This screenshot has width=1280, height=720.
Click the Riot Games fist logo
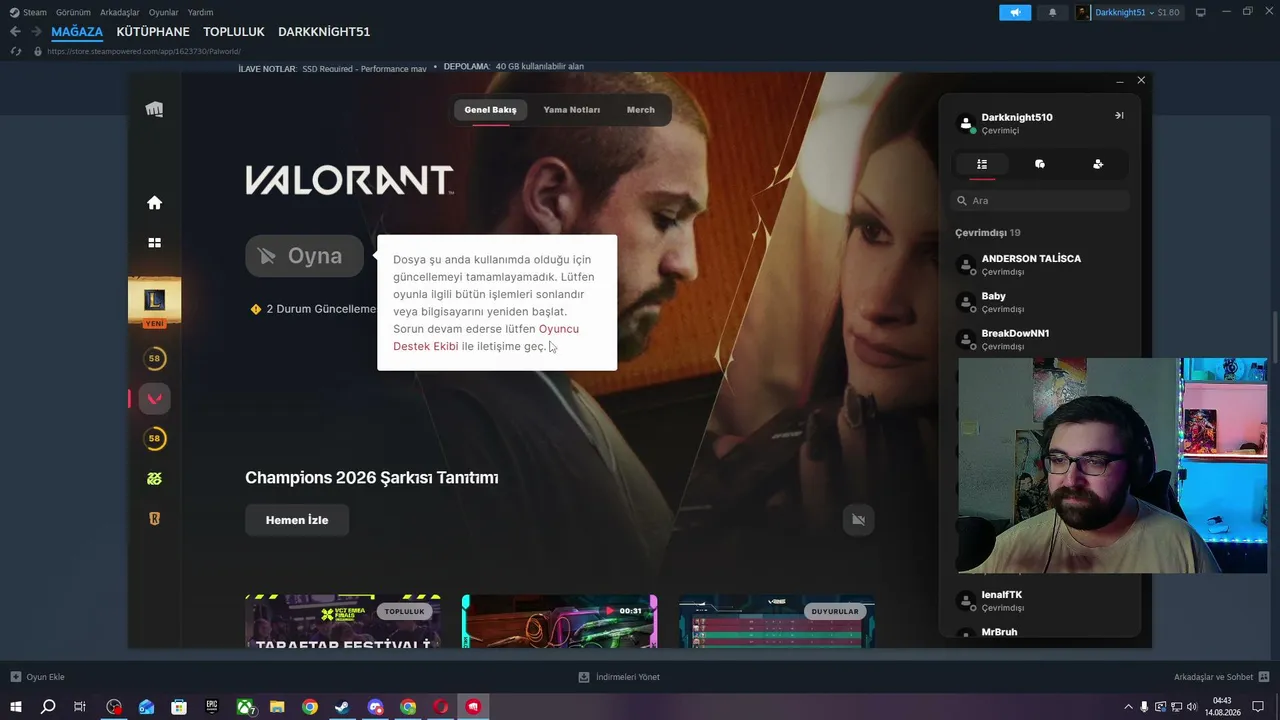pyautogui.click(x=154, y=109)
